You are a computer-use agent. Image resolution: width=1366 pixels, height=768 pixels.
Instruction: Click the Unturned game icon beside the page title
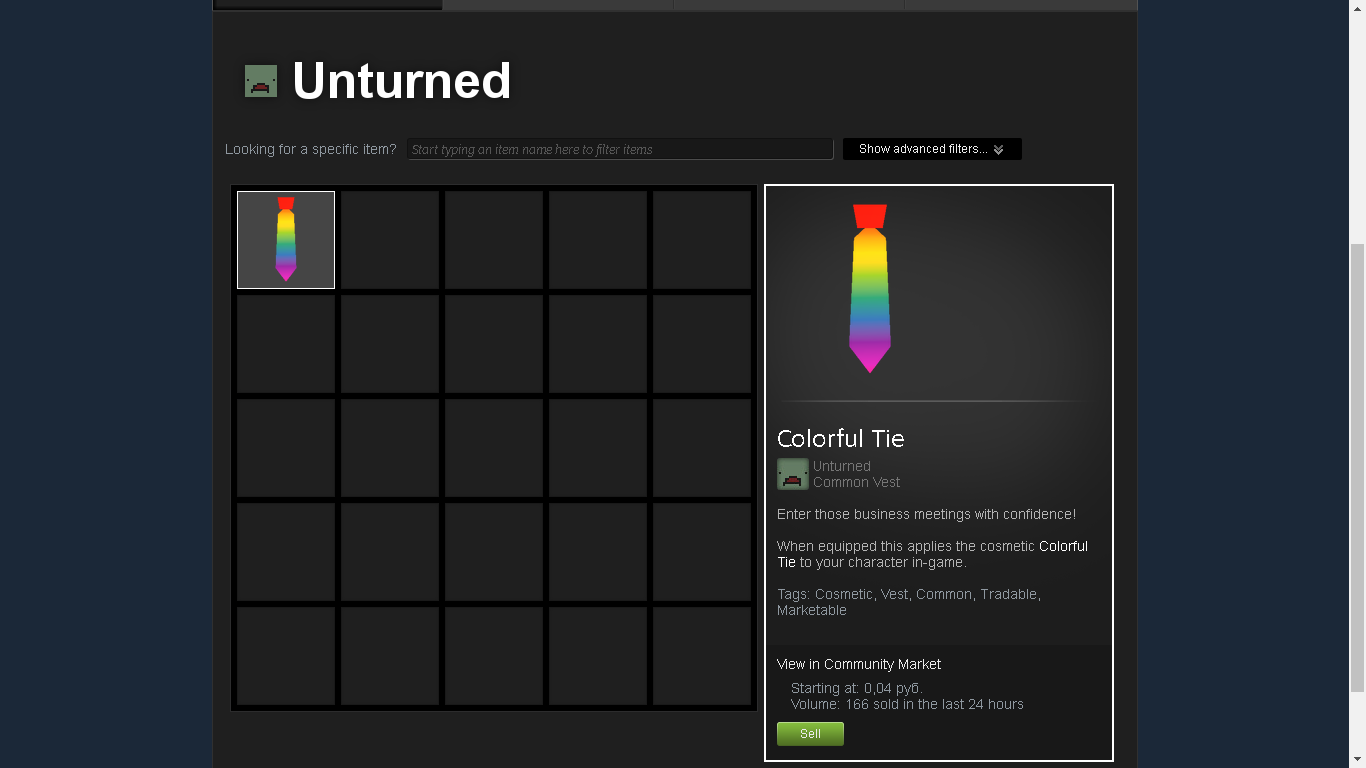(x=261, y=82)
